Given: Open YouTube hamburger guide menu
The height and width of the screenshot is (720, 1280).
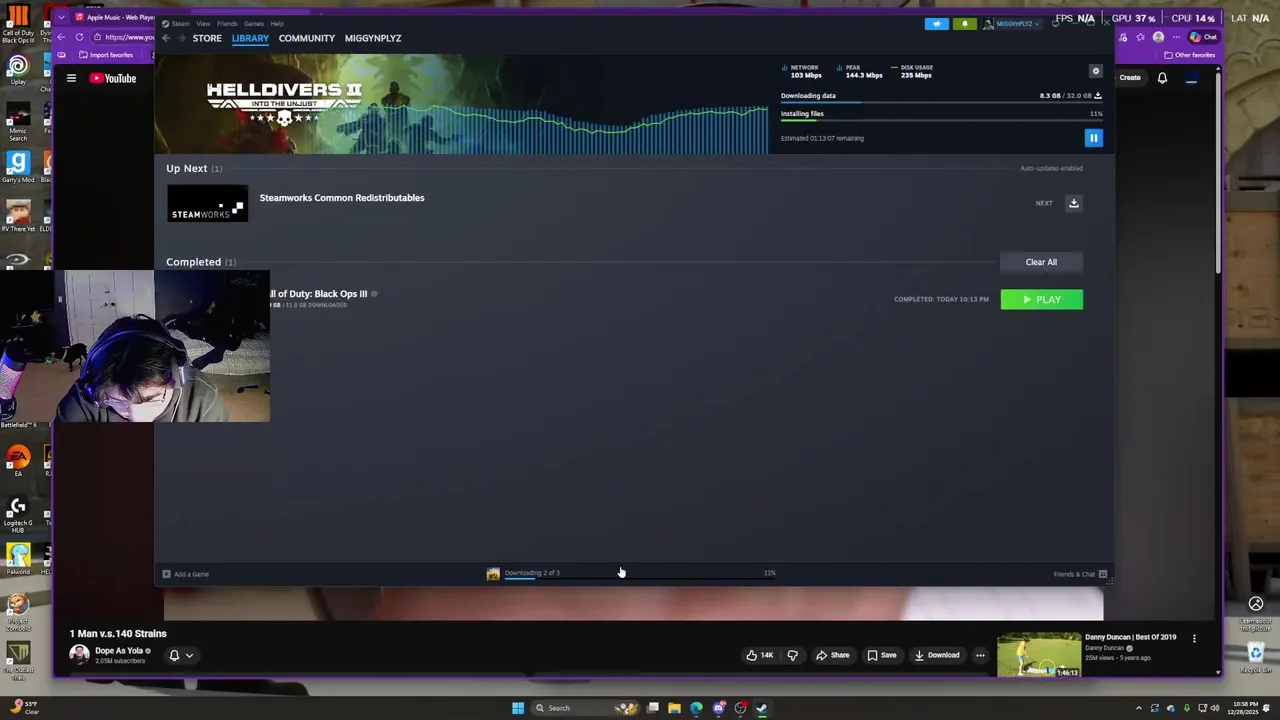Looking at the screenshot, I should coord(71,78).
